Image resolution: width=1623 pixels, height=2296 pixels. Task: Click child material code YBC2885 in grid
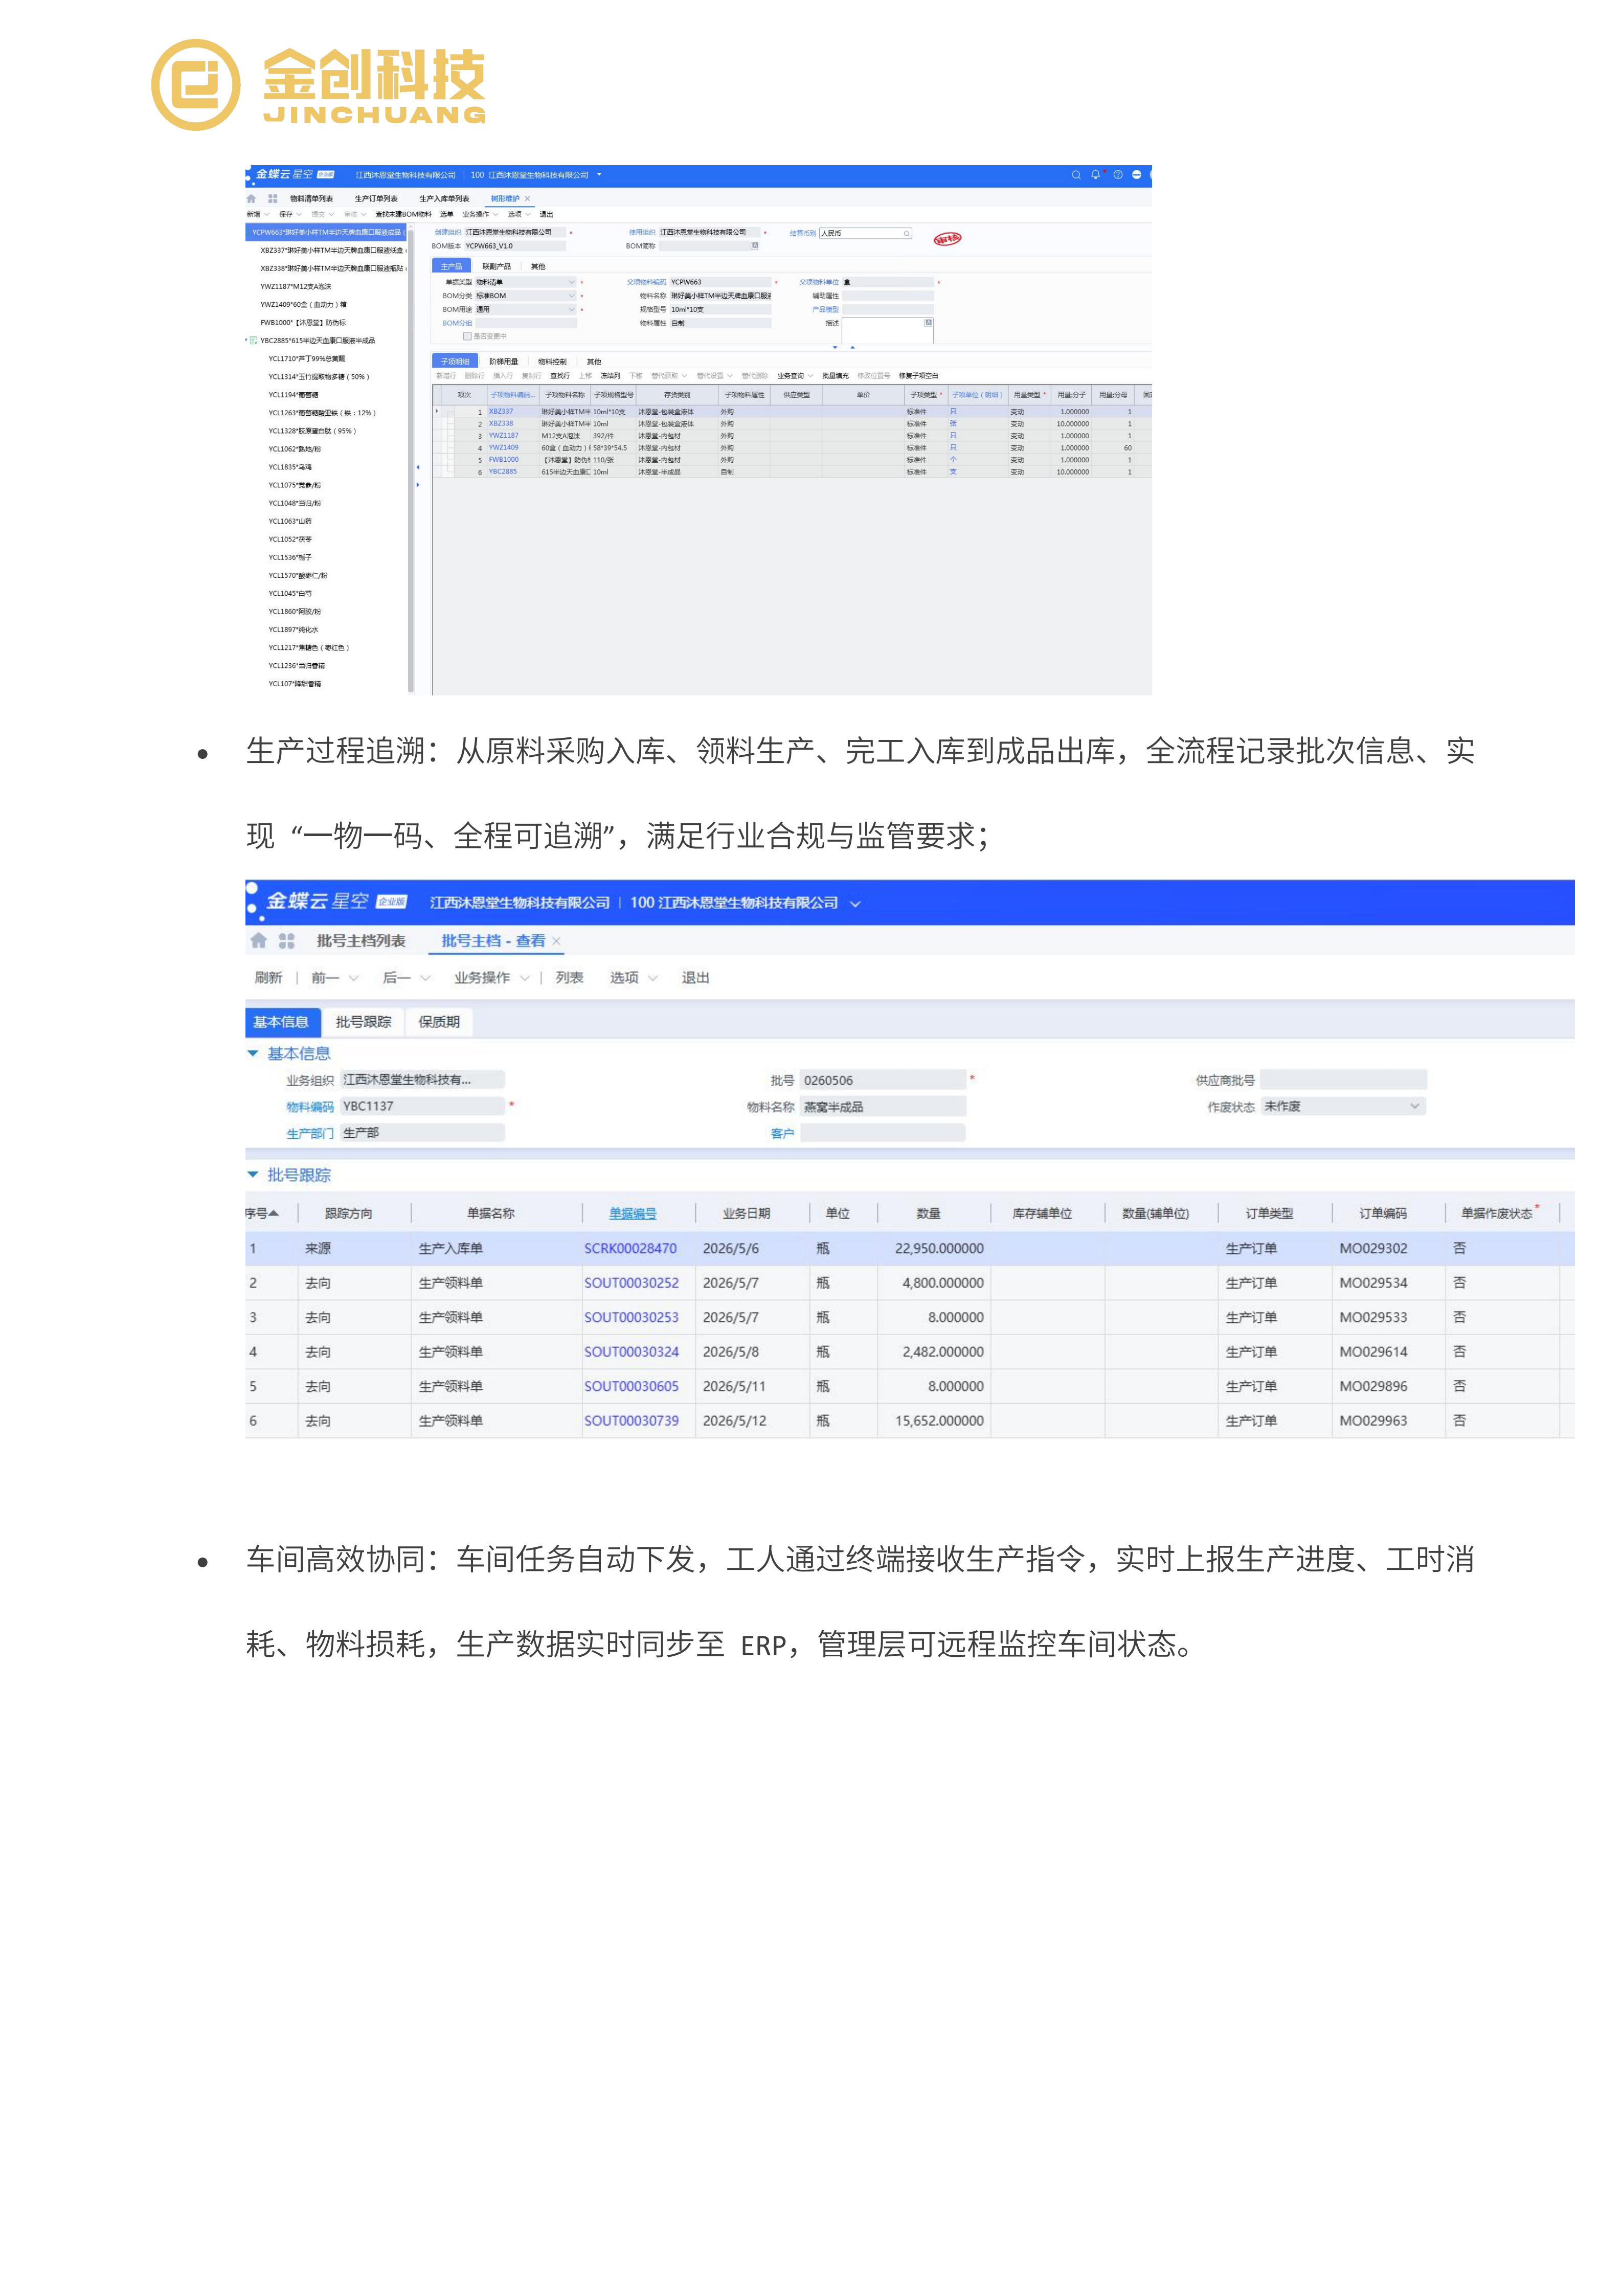click(x=502, y=472)
